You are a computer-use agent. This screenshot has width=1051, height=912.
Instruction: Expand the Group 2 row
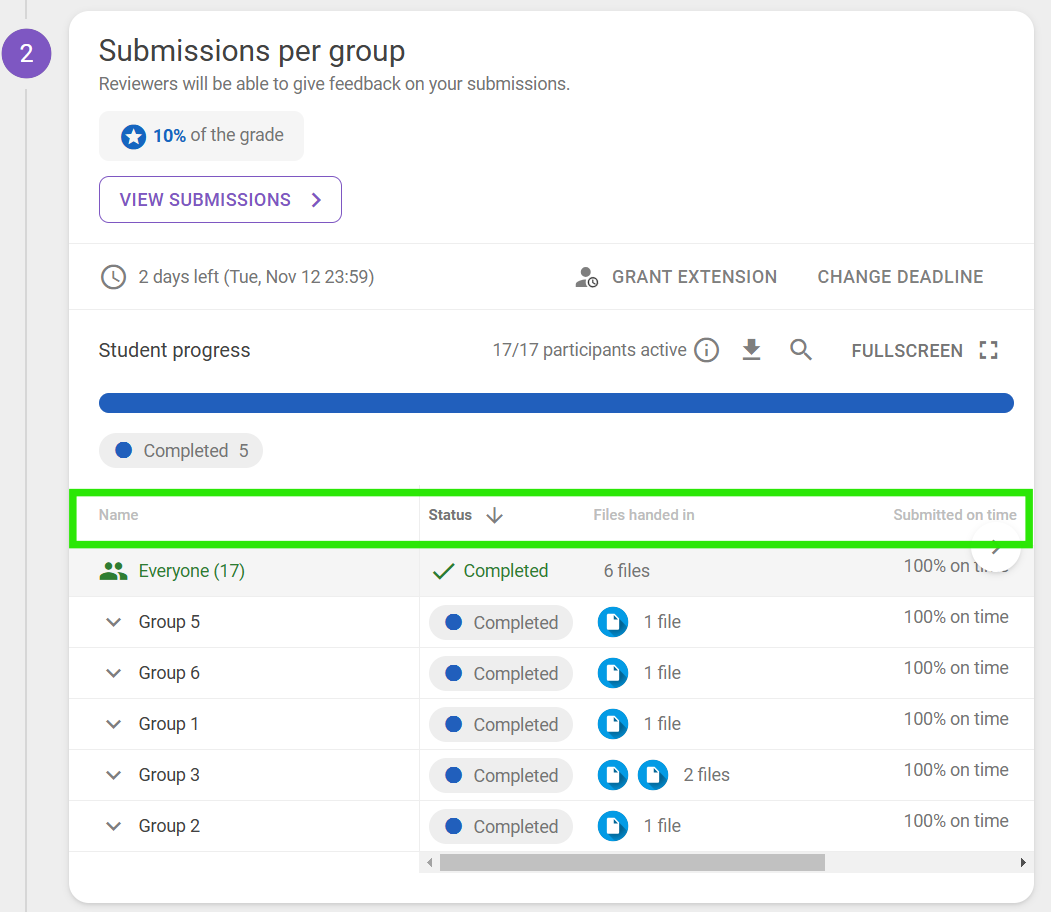point(114,826)
